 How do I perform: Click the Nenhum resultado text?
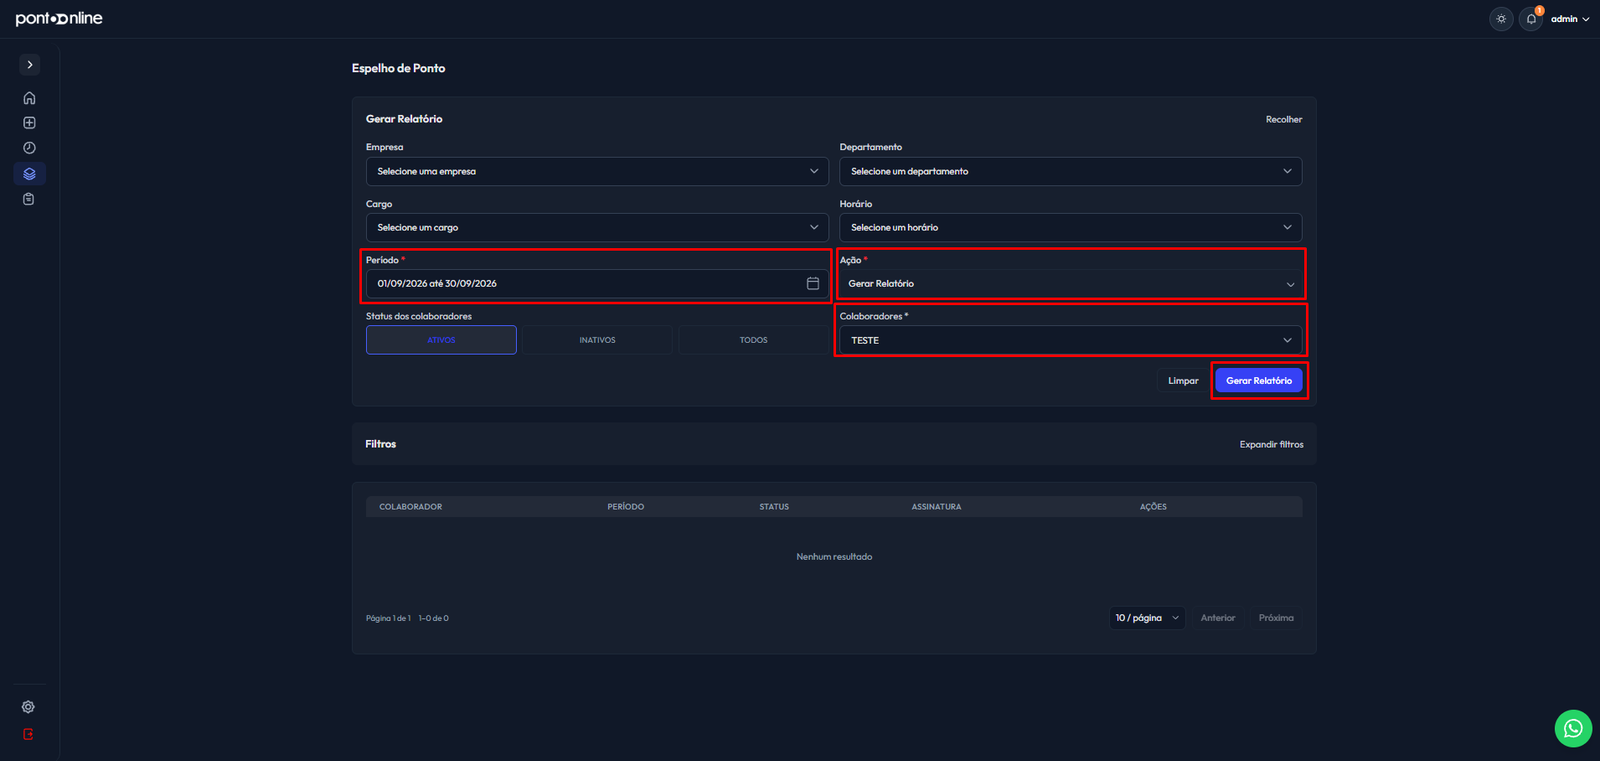(834, 557)
